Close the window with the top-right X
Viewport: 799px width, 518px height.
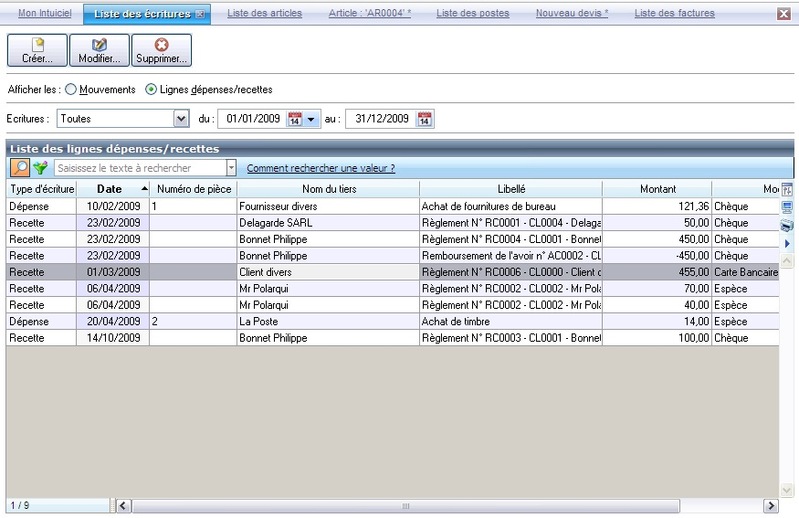tap(784, 14)
